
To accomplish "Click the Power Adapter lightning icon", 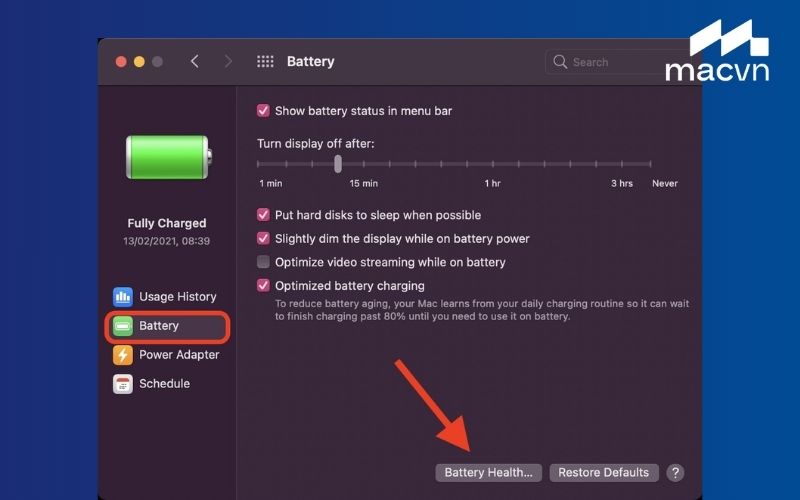I will tap(122, 355).
